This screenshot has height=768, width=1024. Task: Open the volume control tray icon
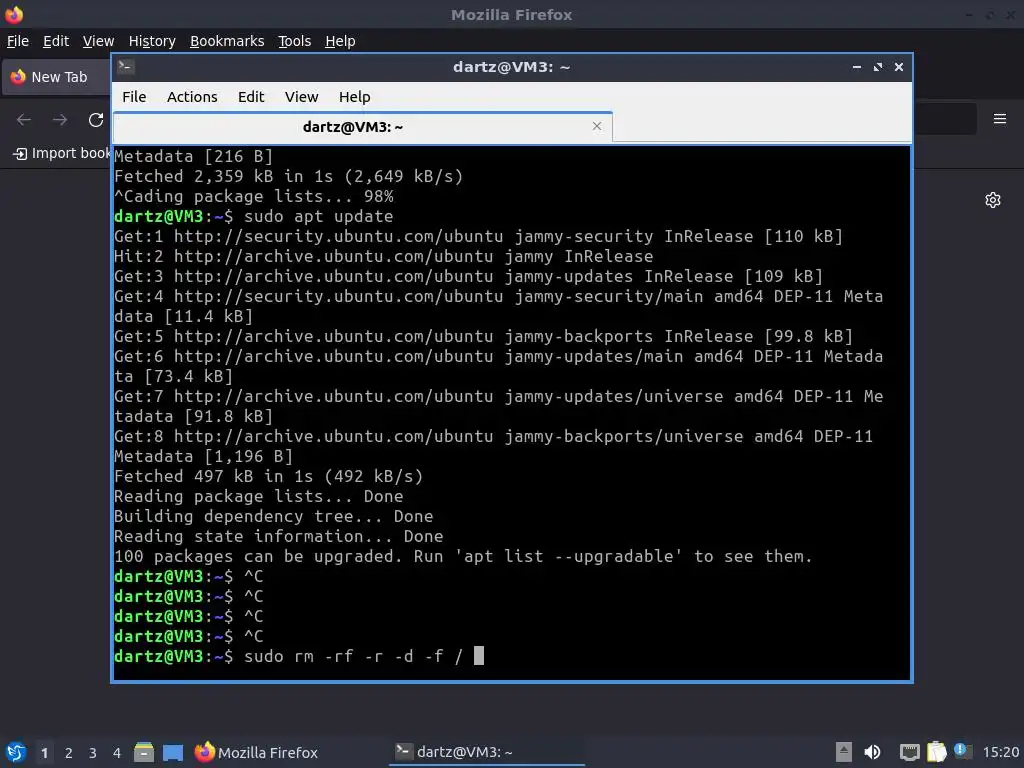point(872,752)
